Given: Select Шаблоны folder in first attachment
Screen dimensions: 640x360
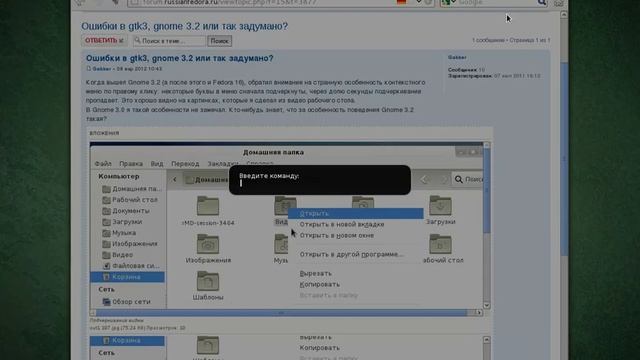Looking at the screenshot, I should (x=208, y=281).
